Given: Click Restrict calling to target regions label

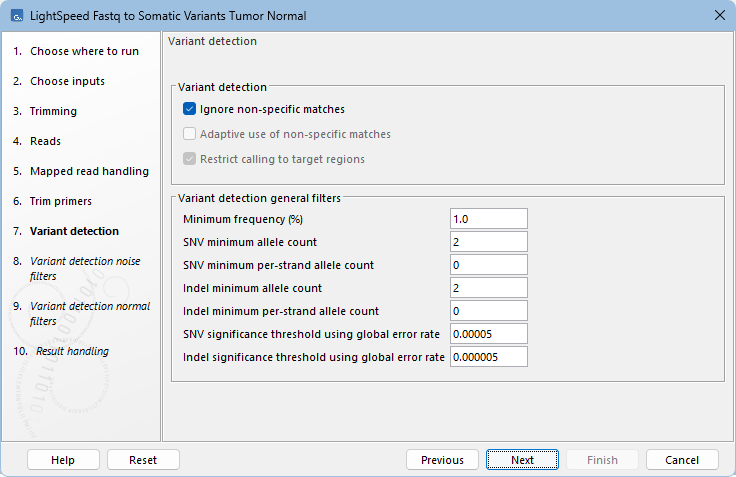Looking at the screenshot, I should tap(282, 159).
